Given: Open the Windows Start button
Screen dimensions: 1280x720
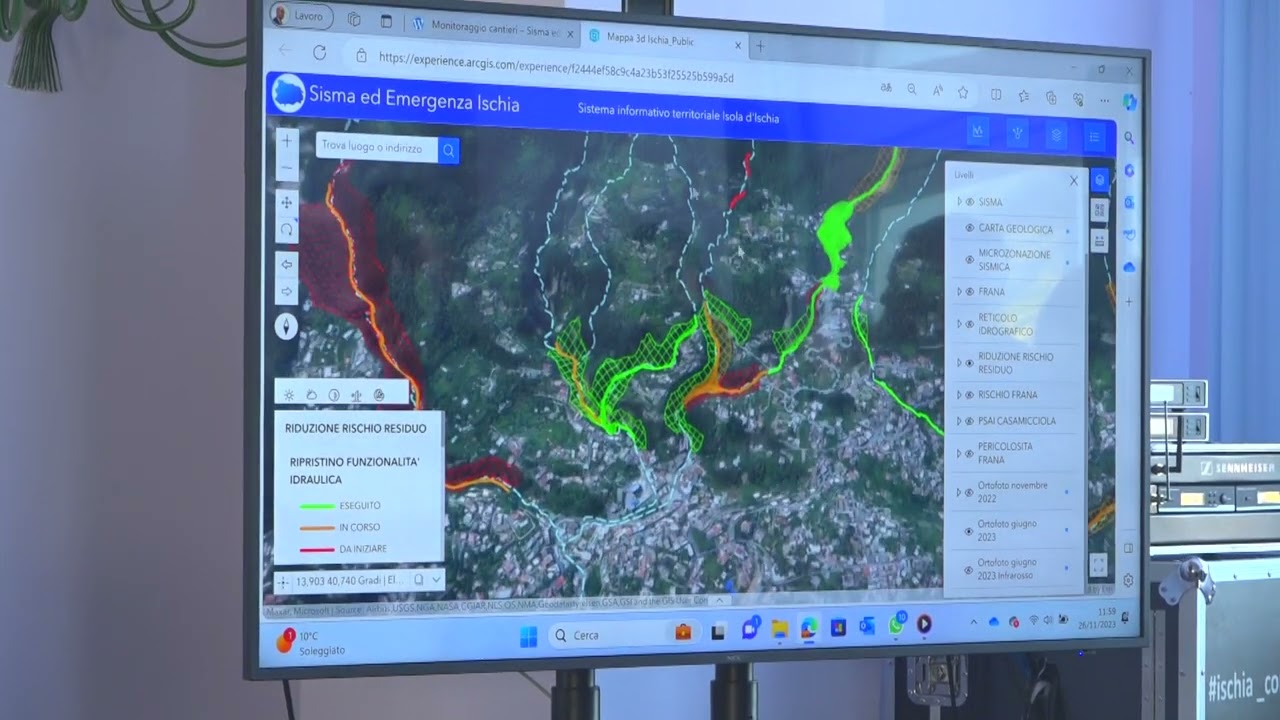Looking at the screenshot, I should 528,636.
